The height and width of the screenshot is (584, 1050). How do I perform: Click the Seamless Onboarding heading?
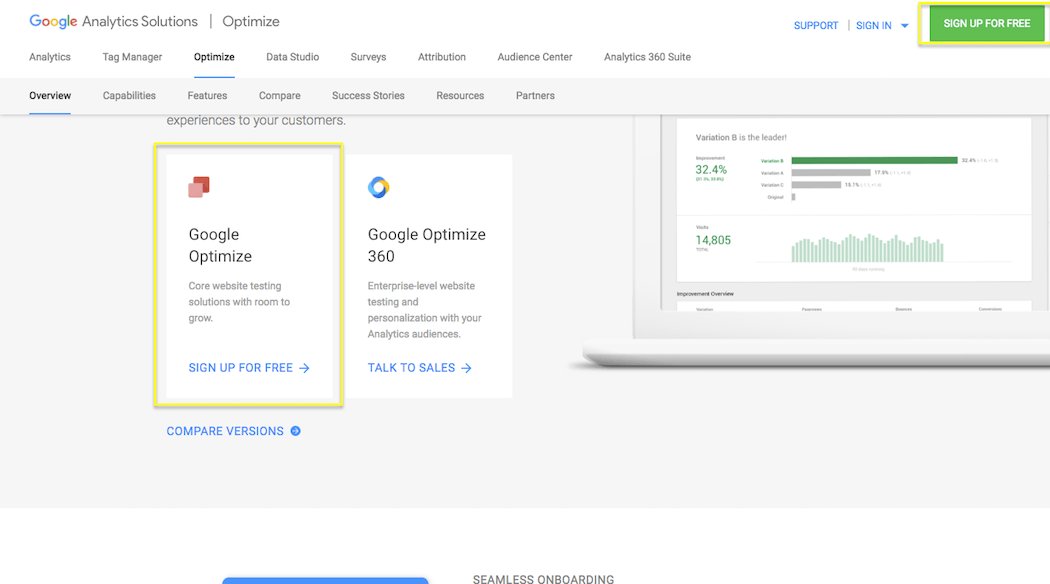543,579
